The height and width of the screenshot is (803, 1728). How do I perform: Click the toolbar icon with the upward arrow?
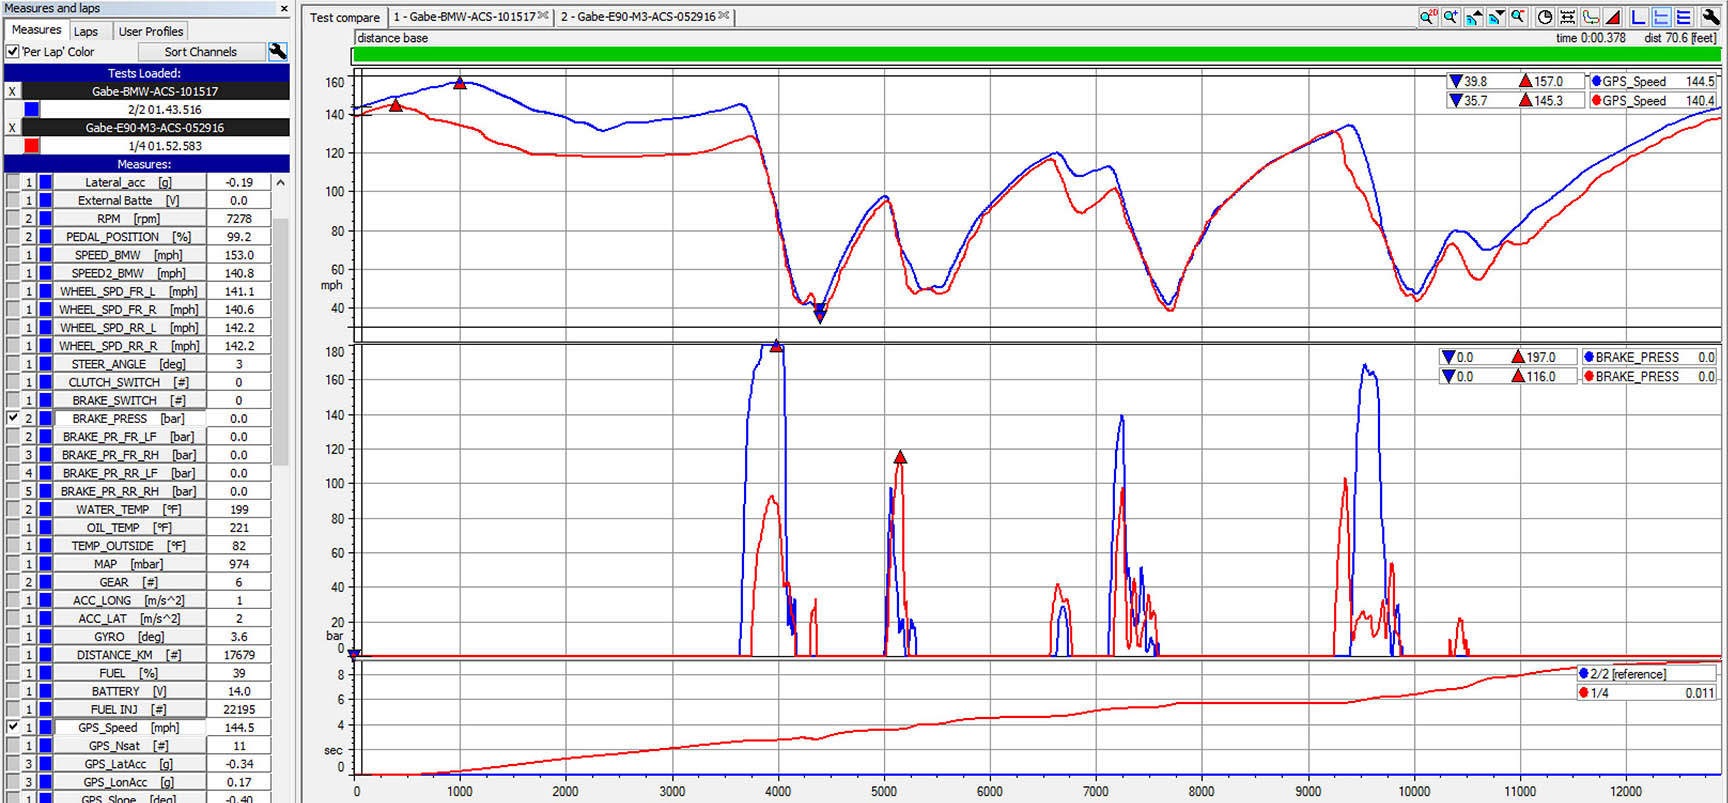[x=1473, y=17]
